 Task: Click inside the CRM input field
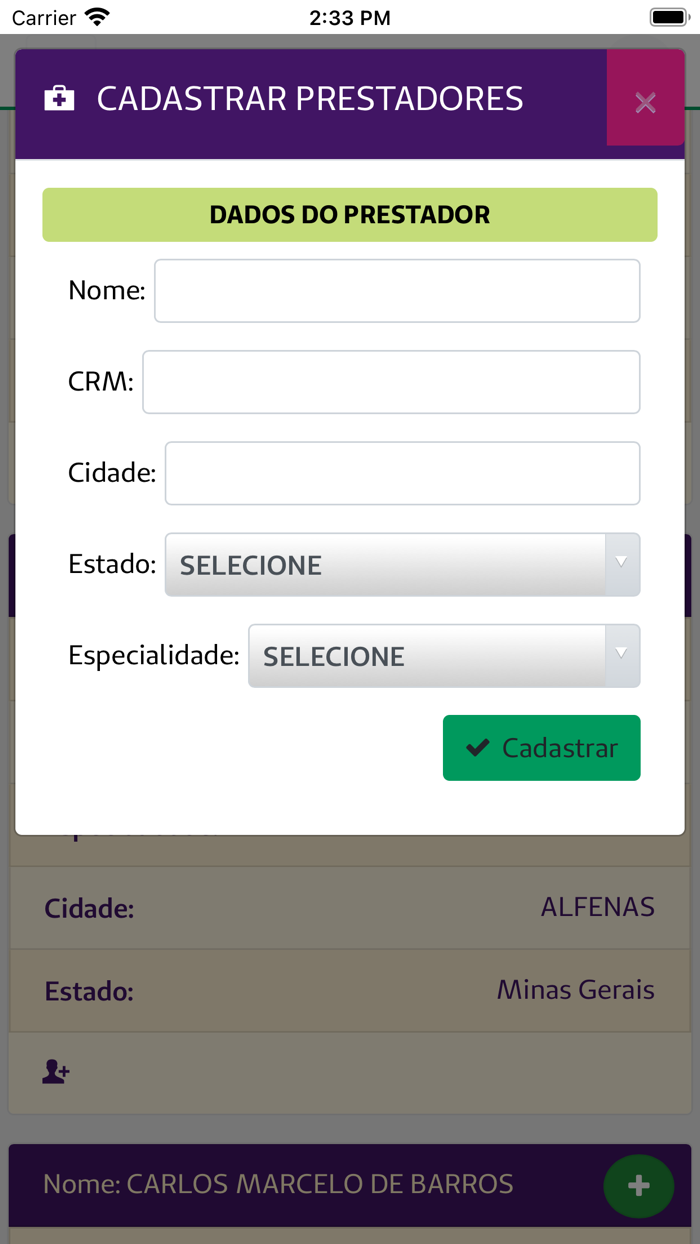click(390, 381)
